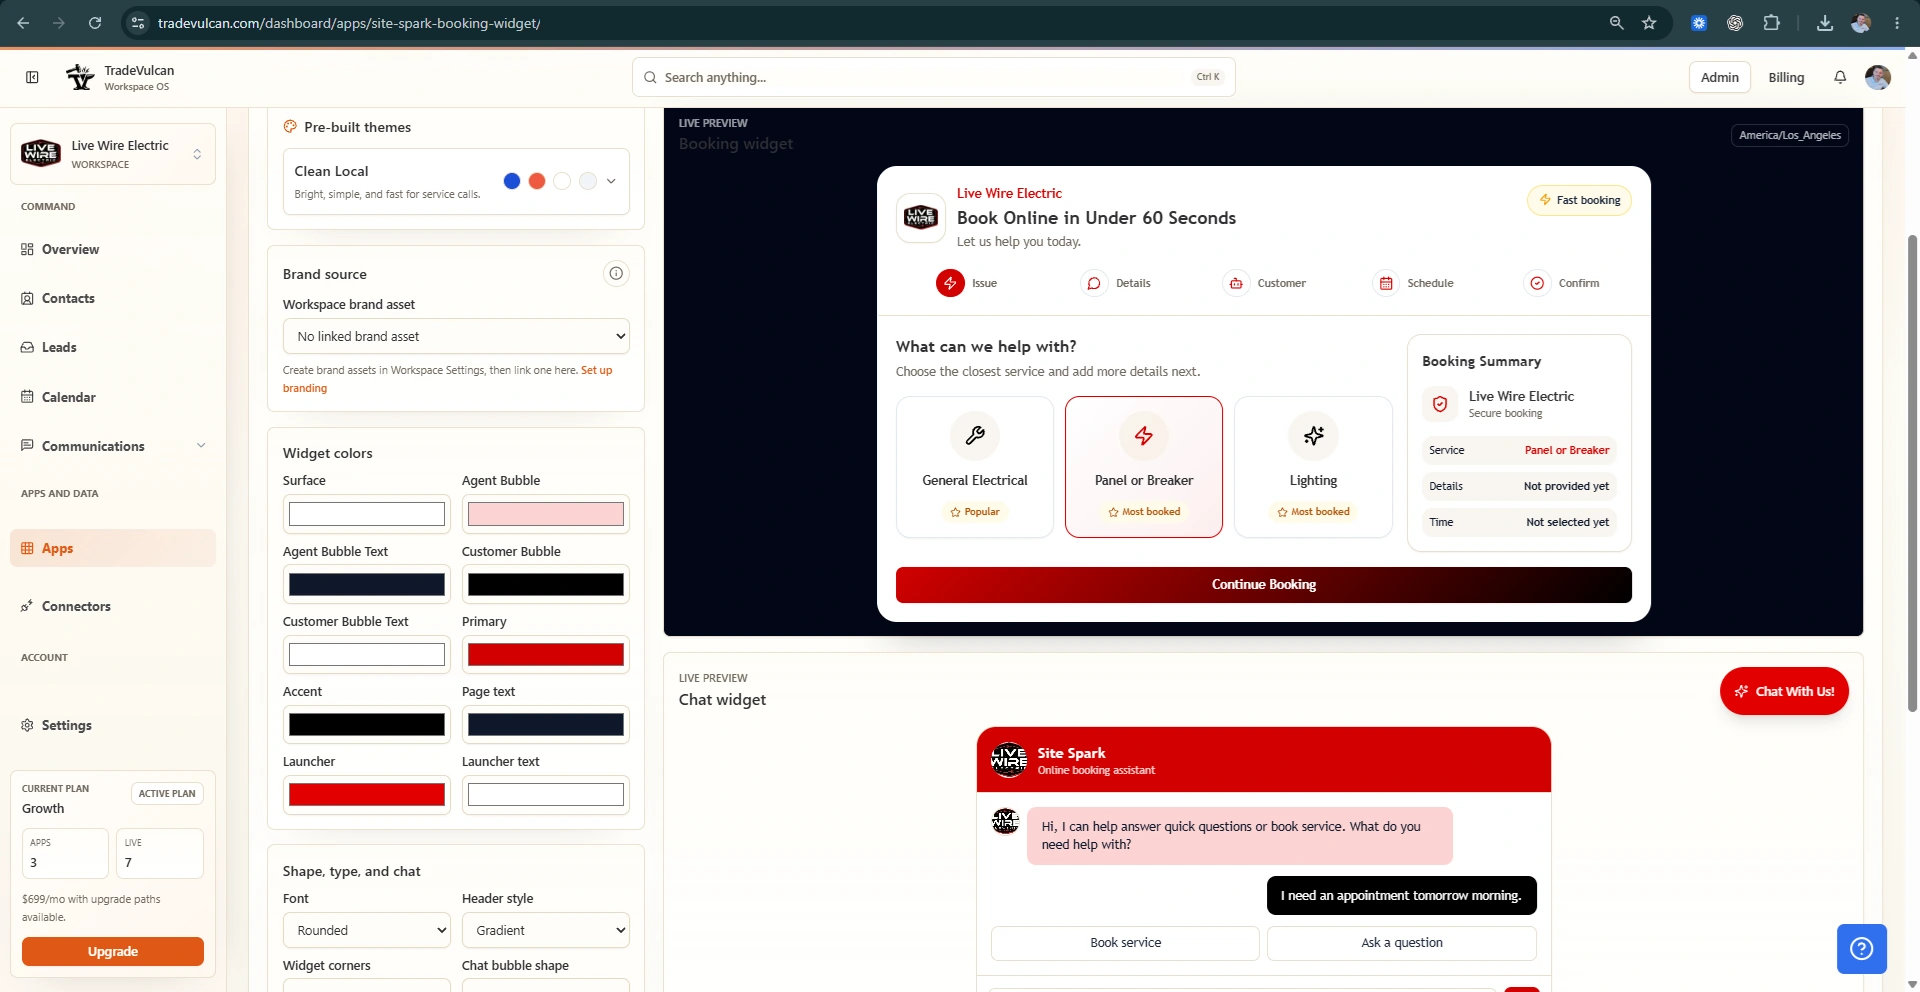Open user profile avatar in app header

tap(1878, 77)
